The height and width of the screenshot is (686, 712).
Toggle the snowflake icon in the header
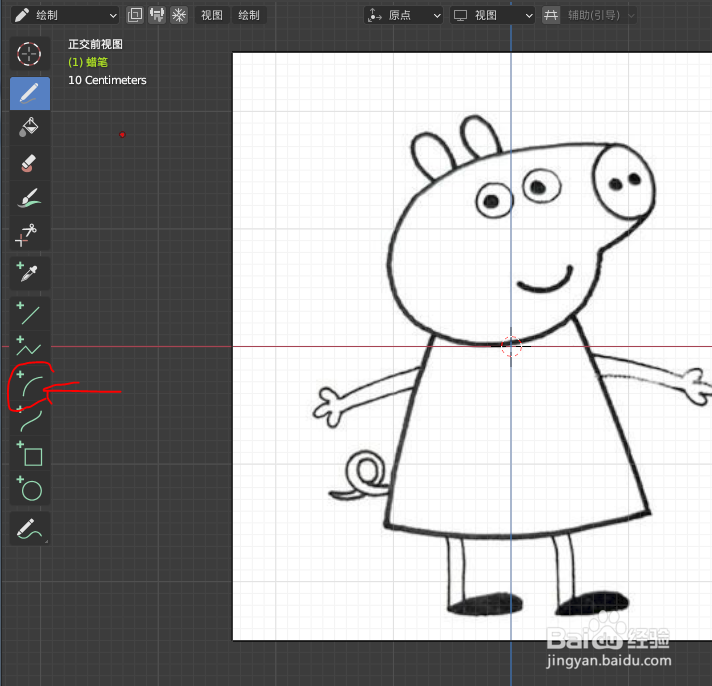tap(179, 15)
